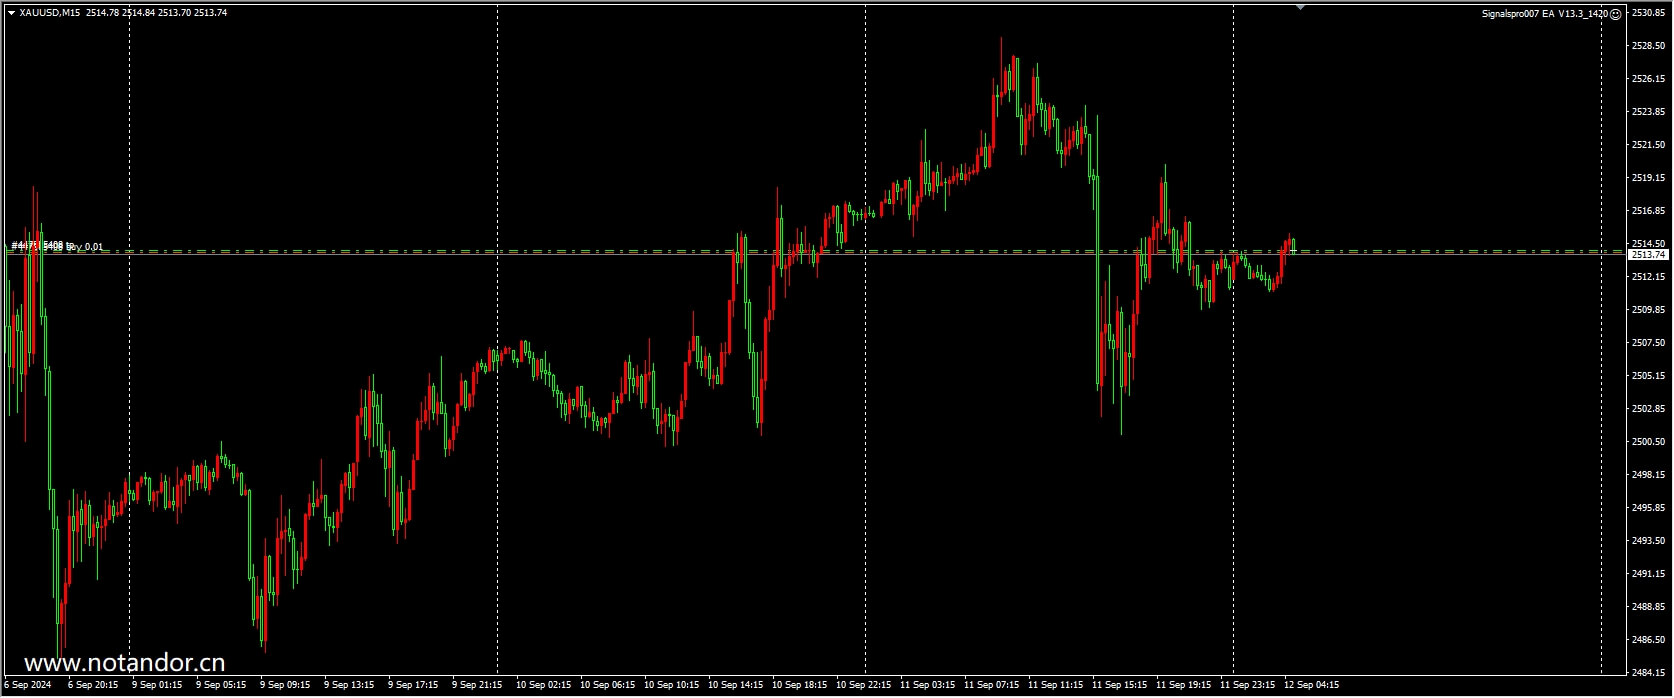
Task: Click the 10 Sep 22:15 time label
Action: point(864,686)
